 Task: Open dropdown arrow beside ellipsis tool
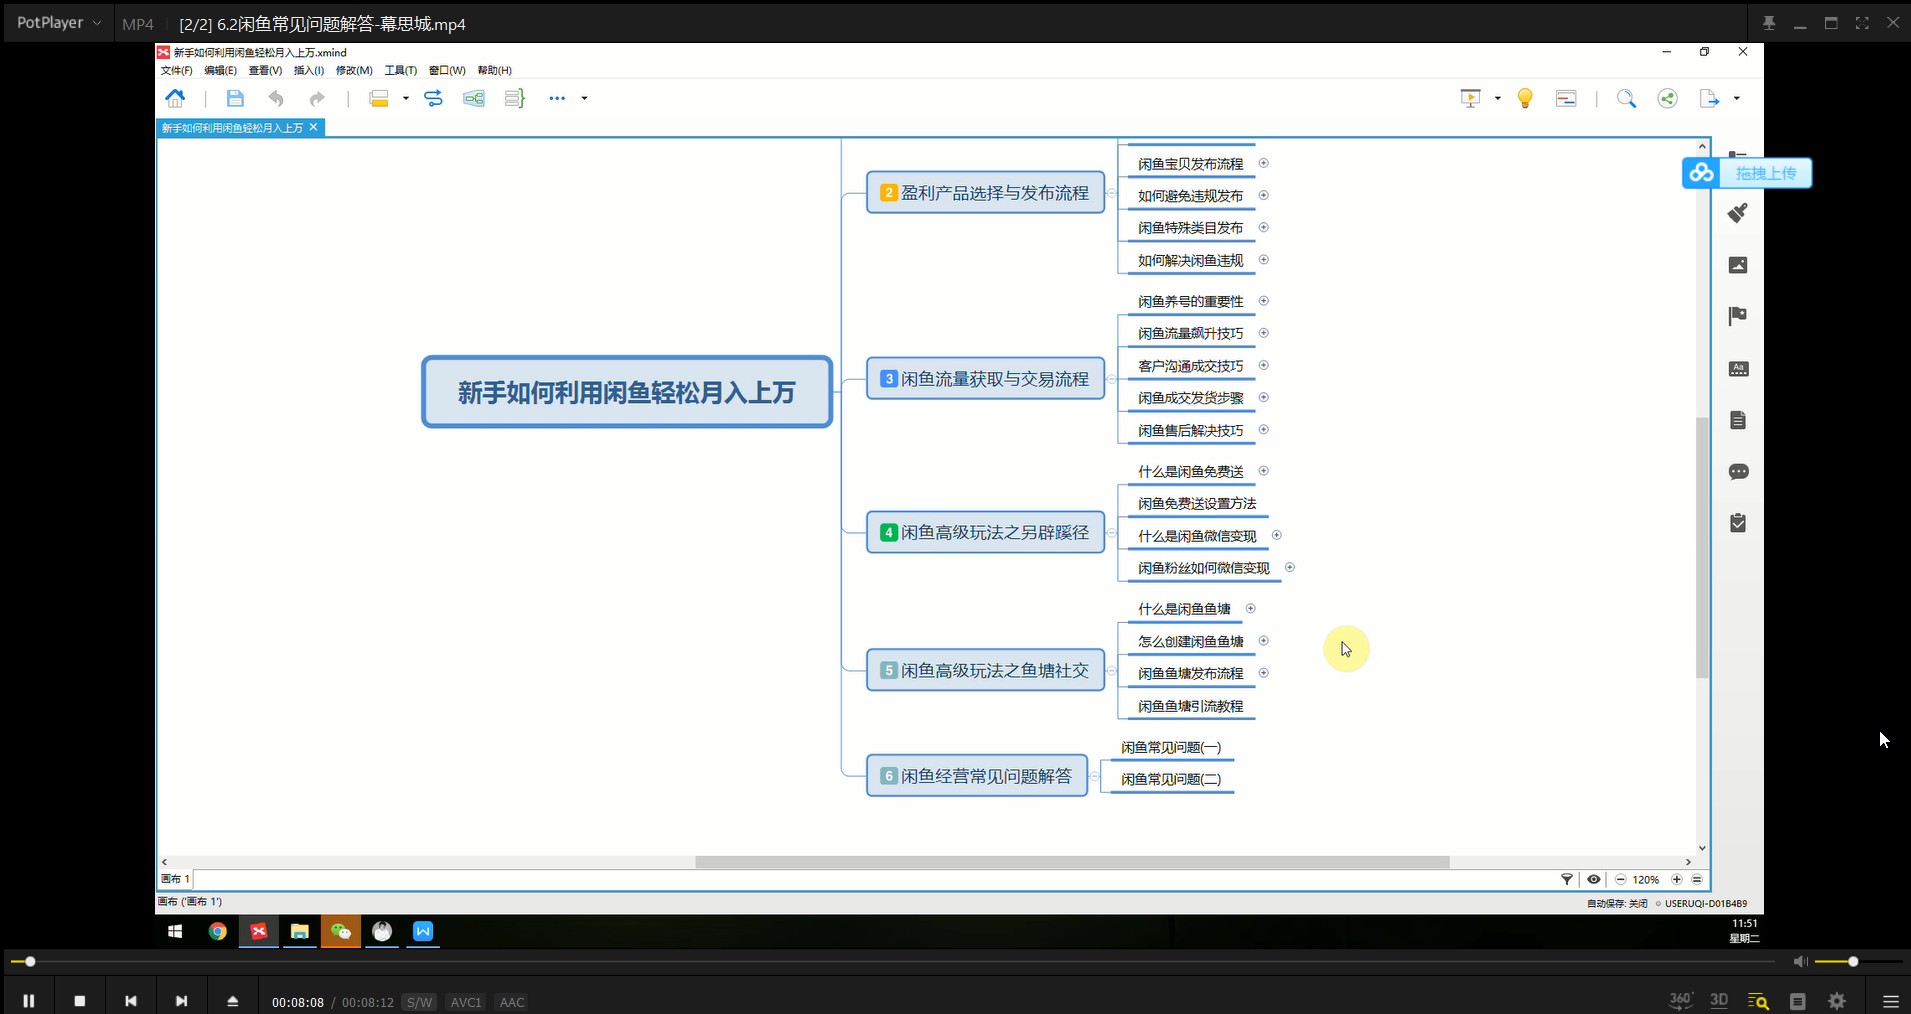click(584, 98)
